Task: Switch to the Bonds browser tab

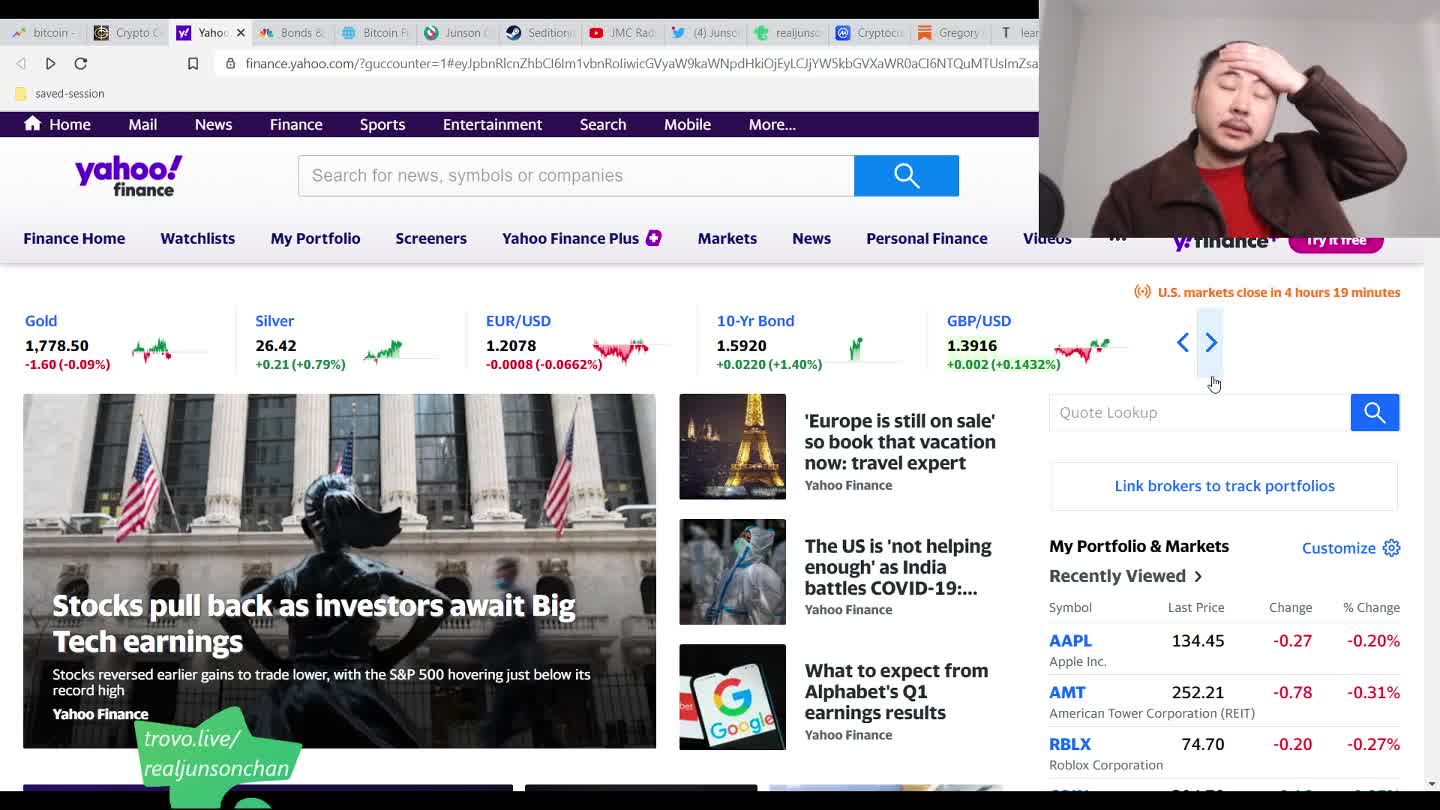Action: click(293, 33)
